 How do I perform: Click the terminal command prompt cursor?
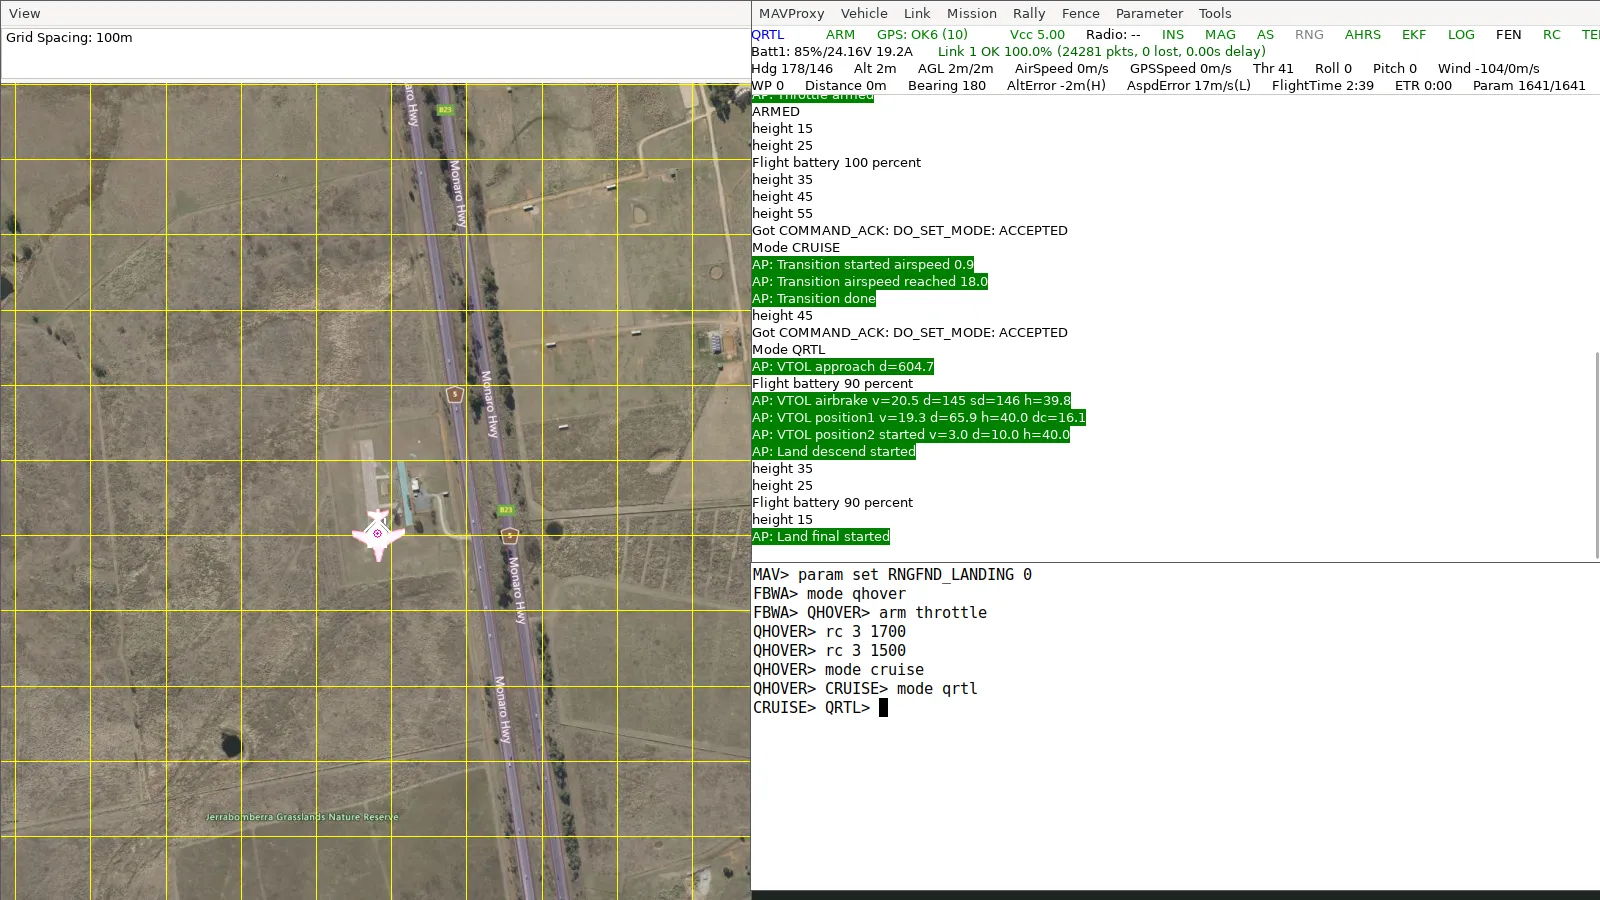883,708
